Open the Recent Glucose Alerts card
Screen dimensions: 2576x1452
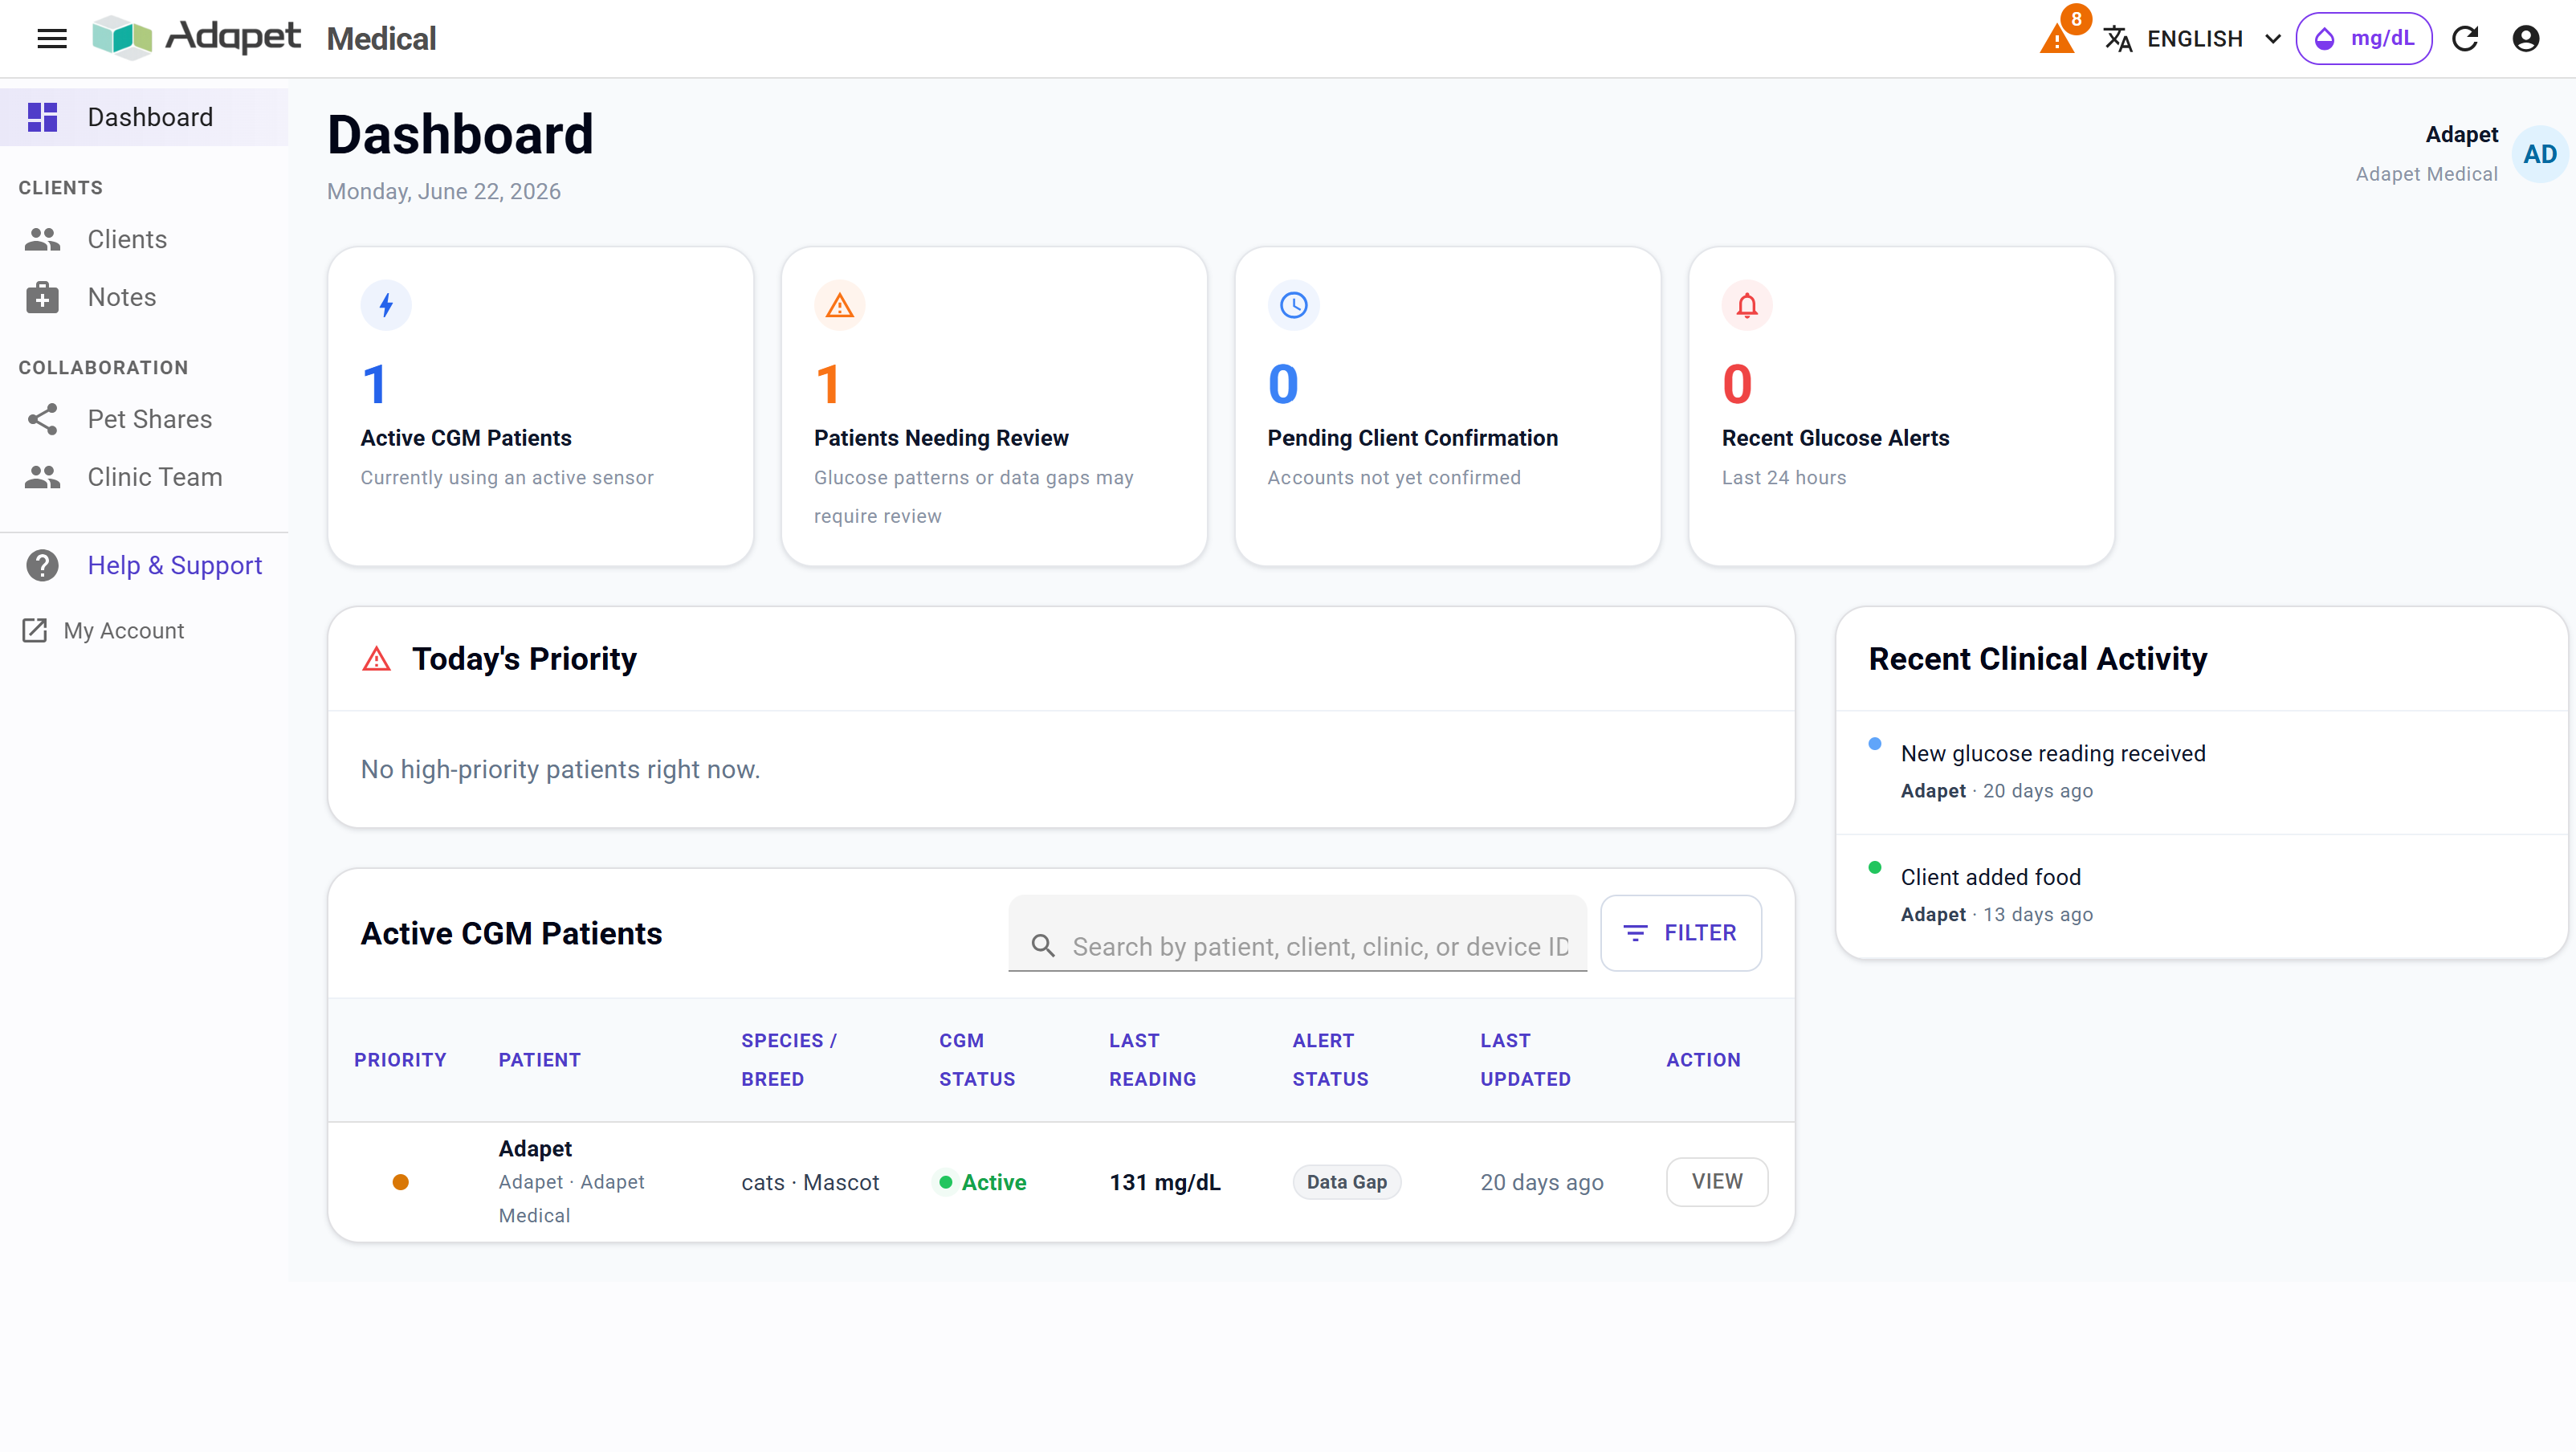tap(1902, 406)
